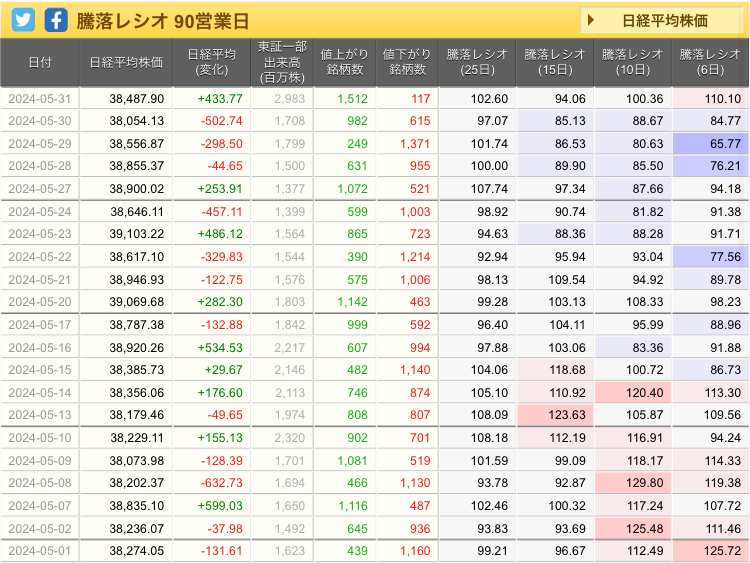750x563 pixels.
Task: Open the 日経平均株価 button
Action: [x=662, y=21]
